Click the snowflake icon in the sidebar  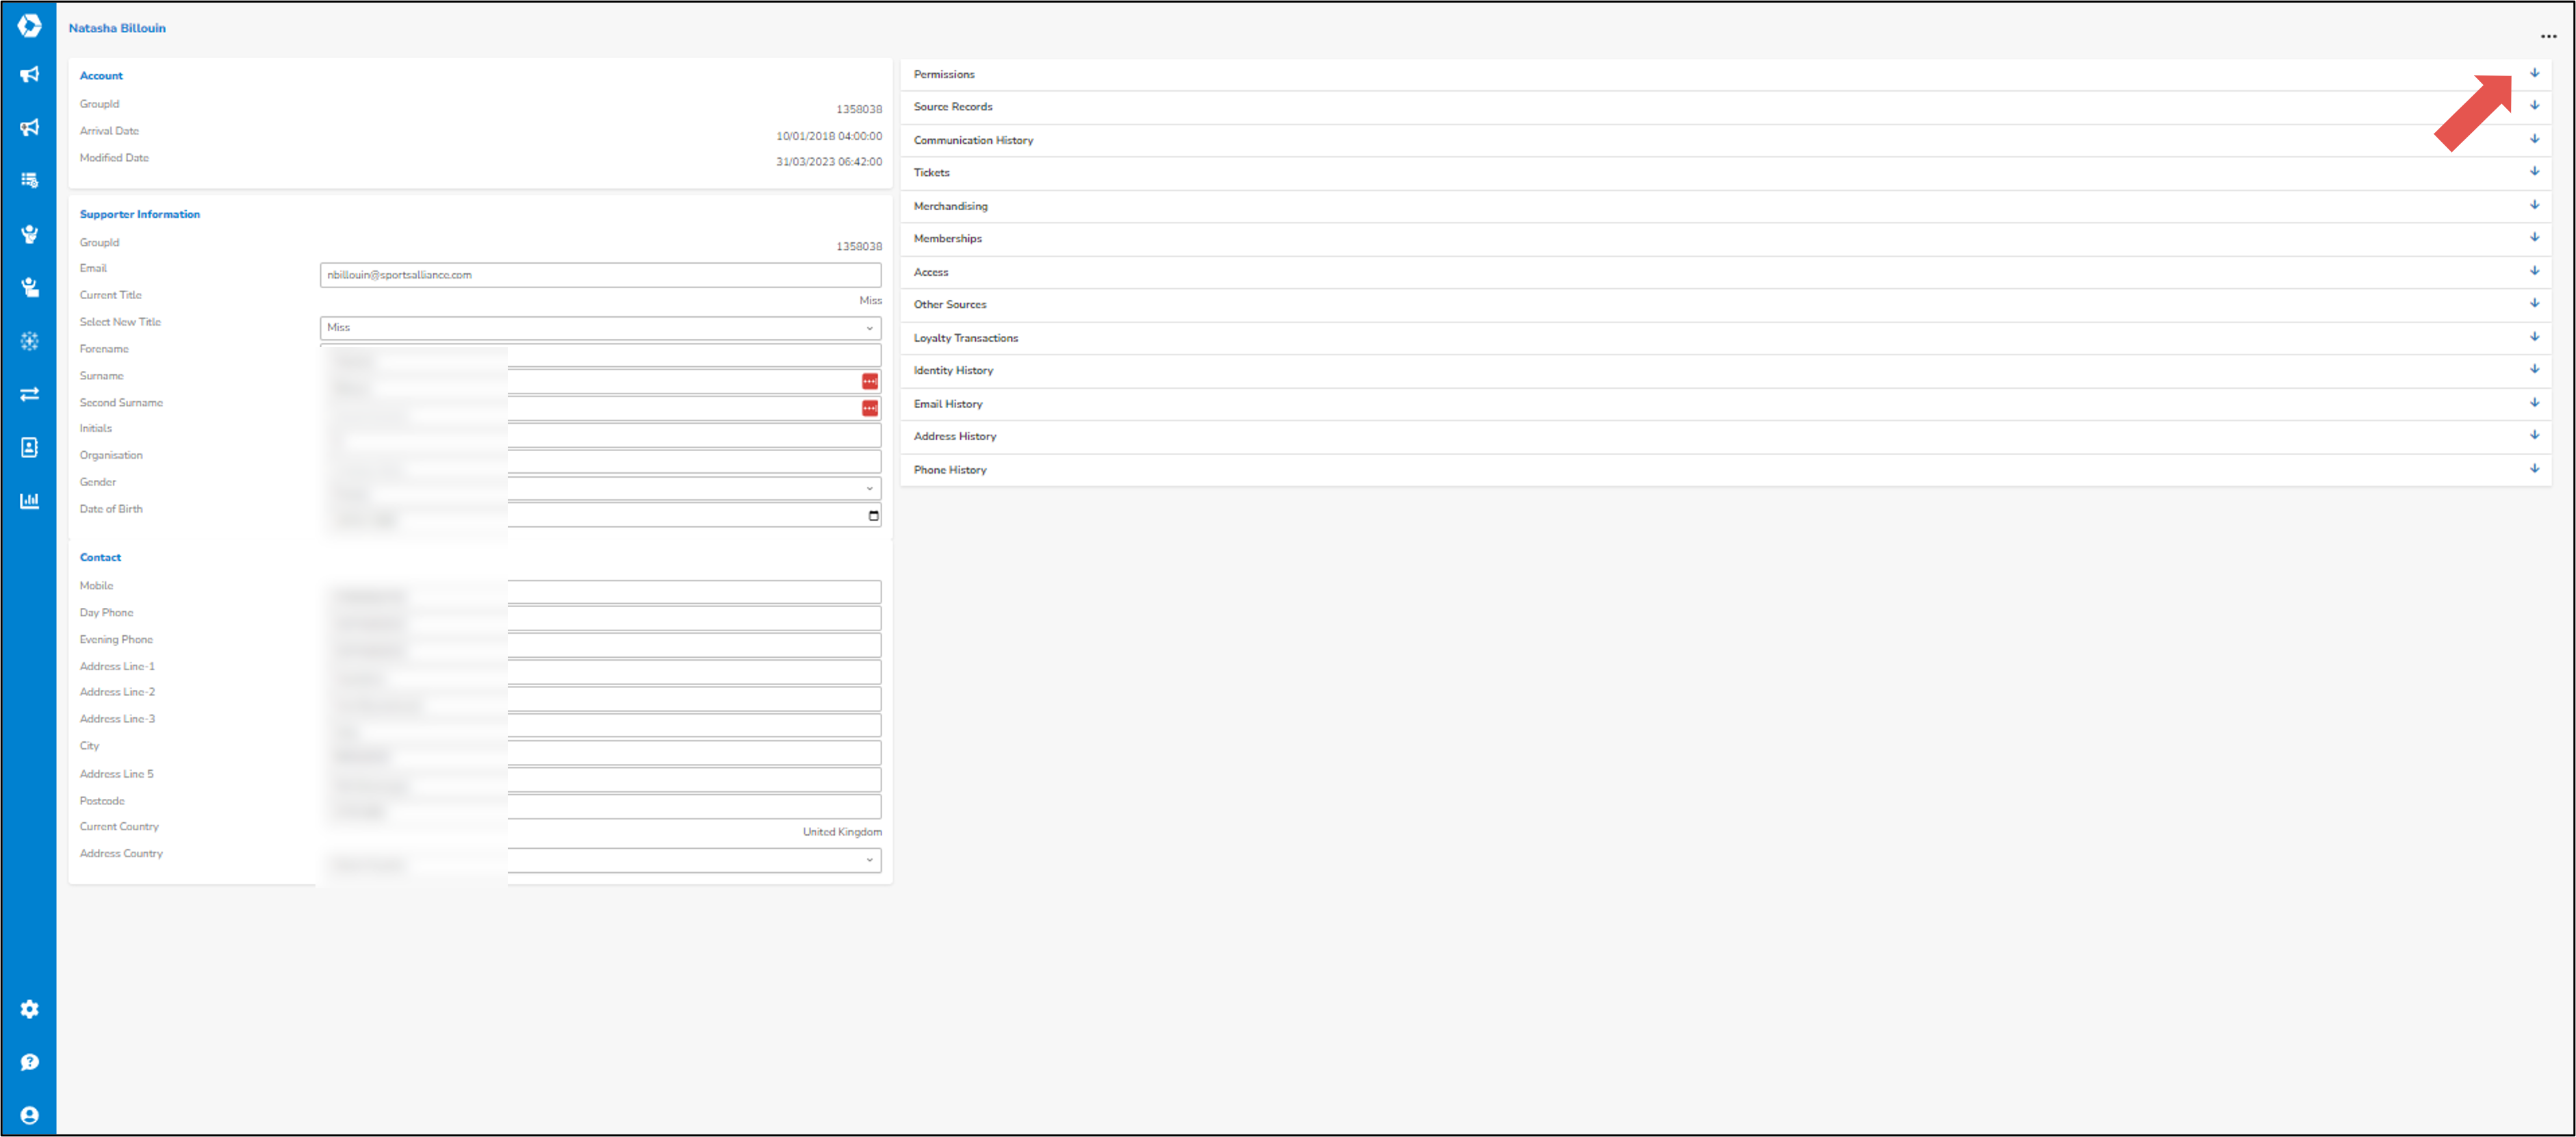[x=29, y=341]
